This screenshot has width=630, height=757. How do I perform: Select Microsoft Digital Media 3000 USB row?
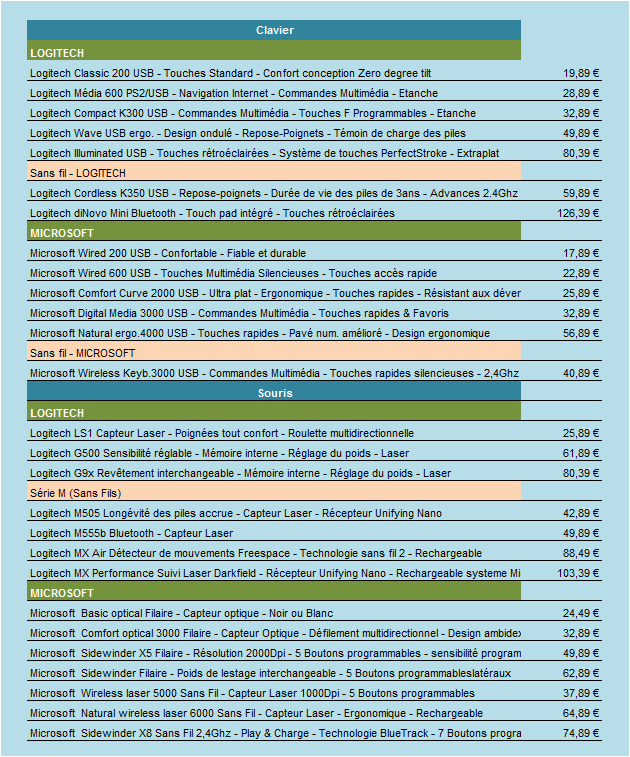click(314, 313)
